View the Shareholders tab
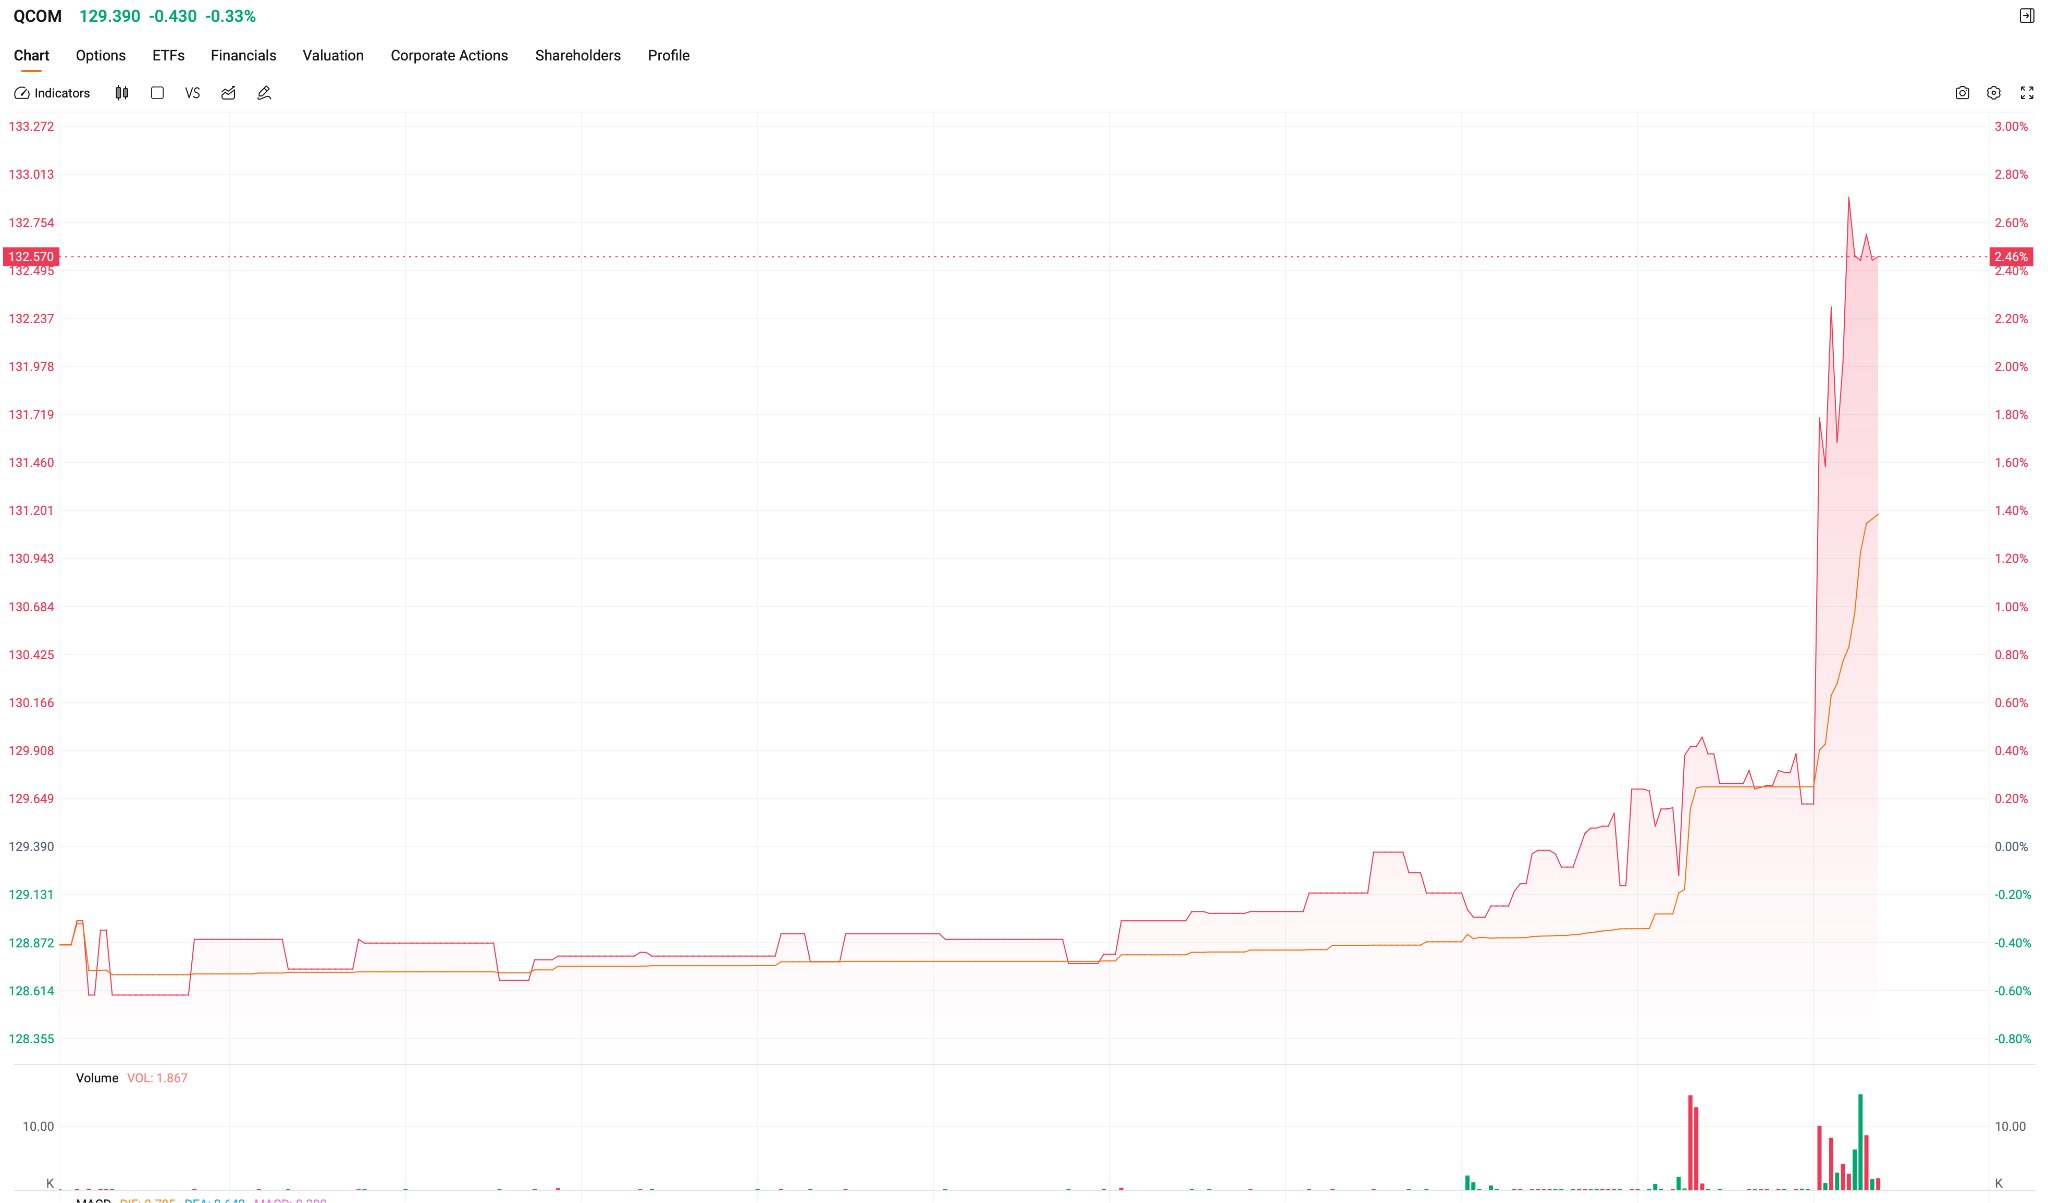 click(578, 55)
